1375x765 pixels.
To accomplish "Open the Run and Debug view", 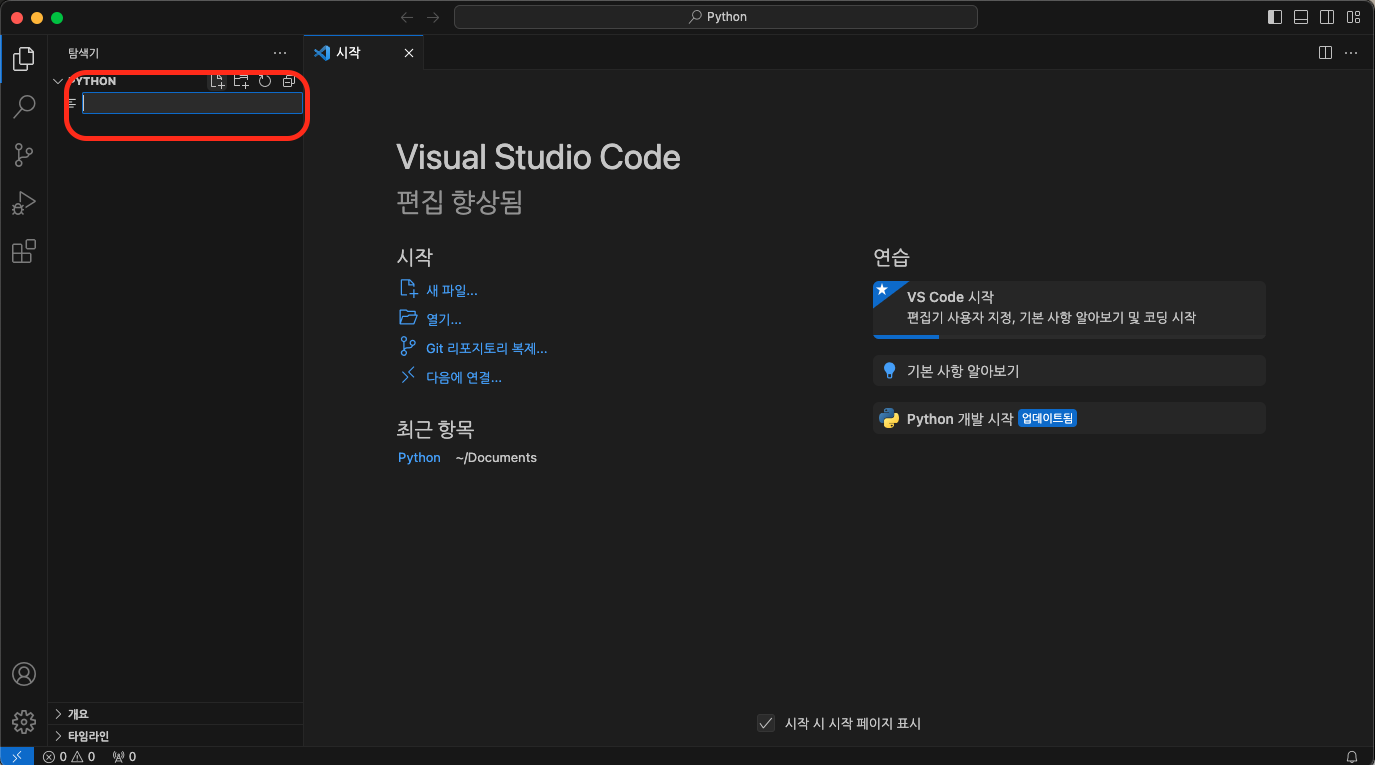I will pyautogui.click(x=24, y=203).
